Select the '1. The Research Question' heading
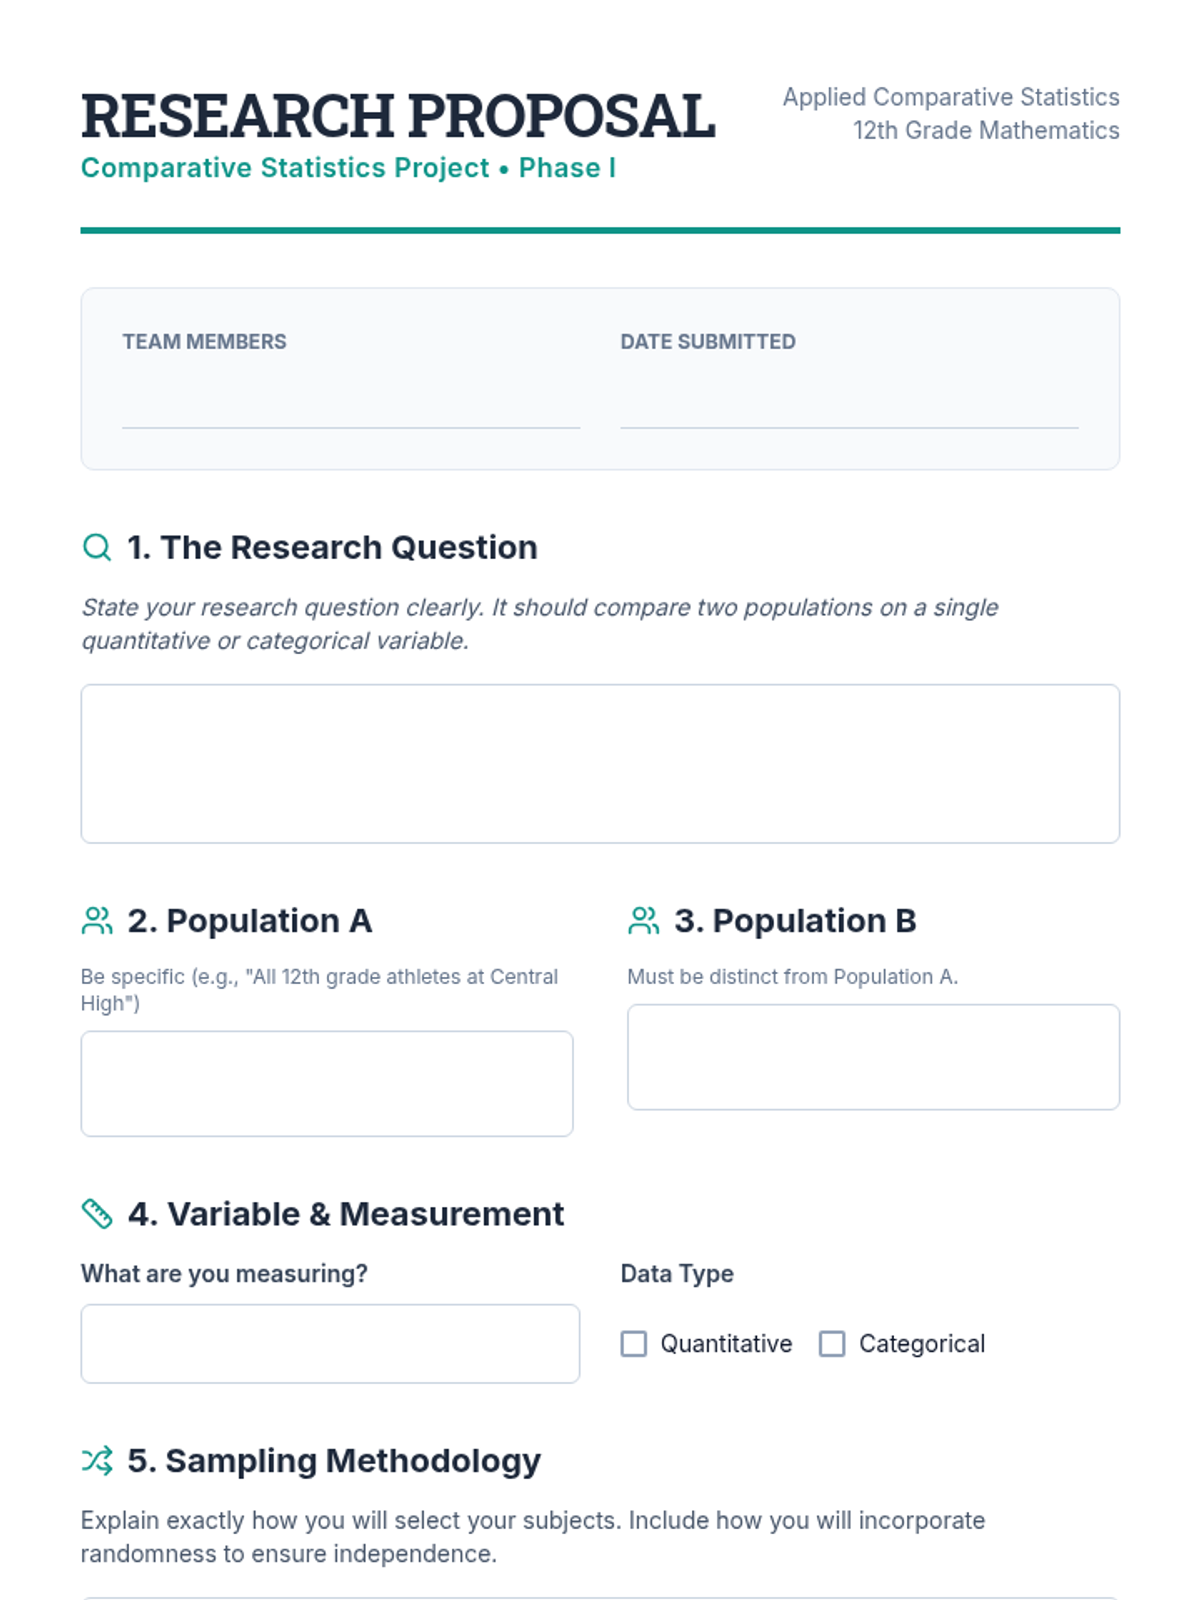Image resolution: width=1200 pixels, height=1600 pixels. tap(332, 548)
